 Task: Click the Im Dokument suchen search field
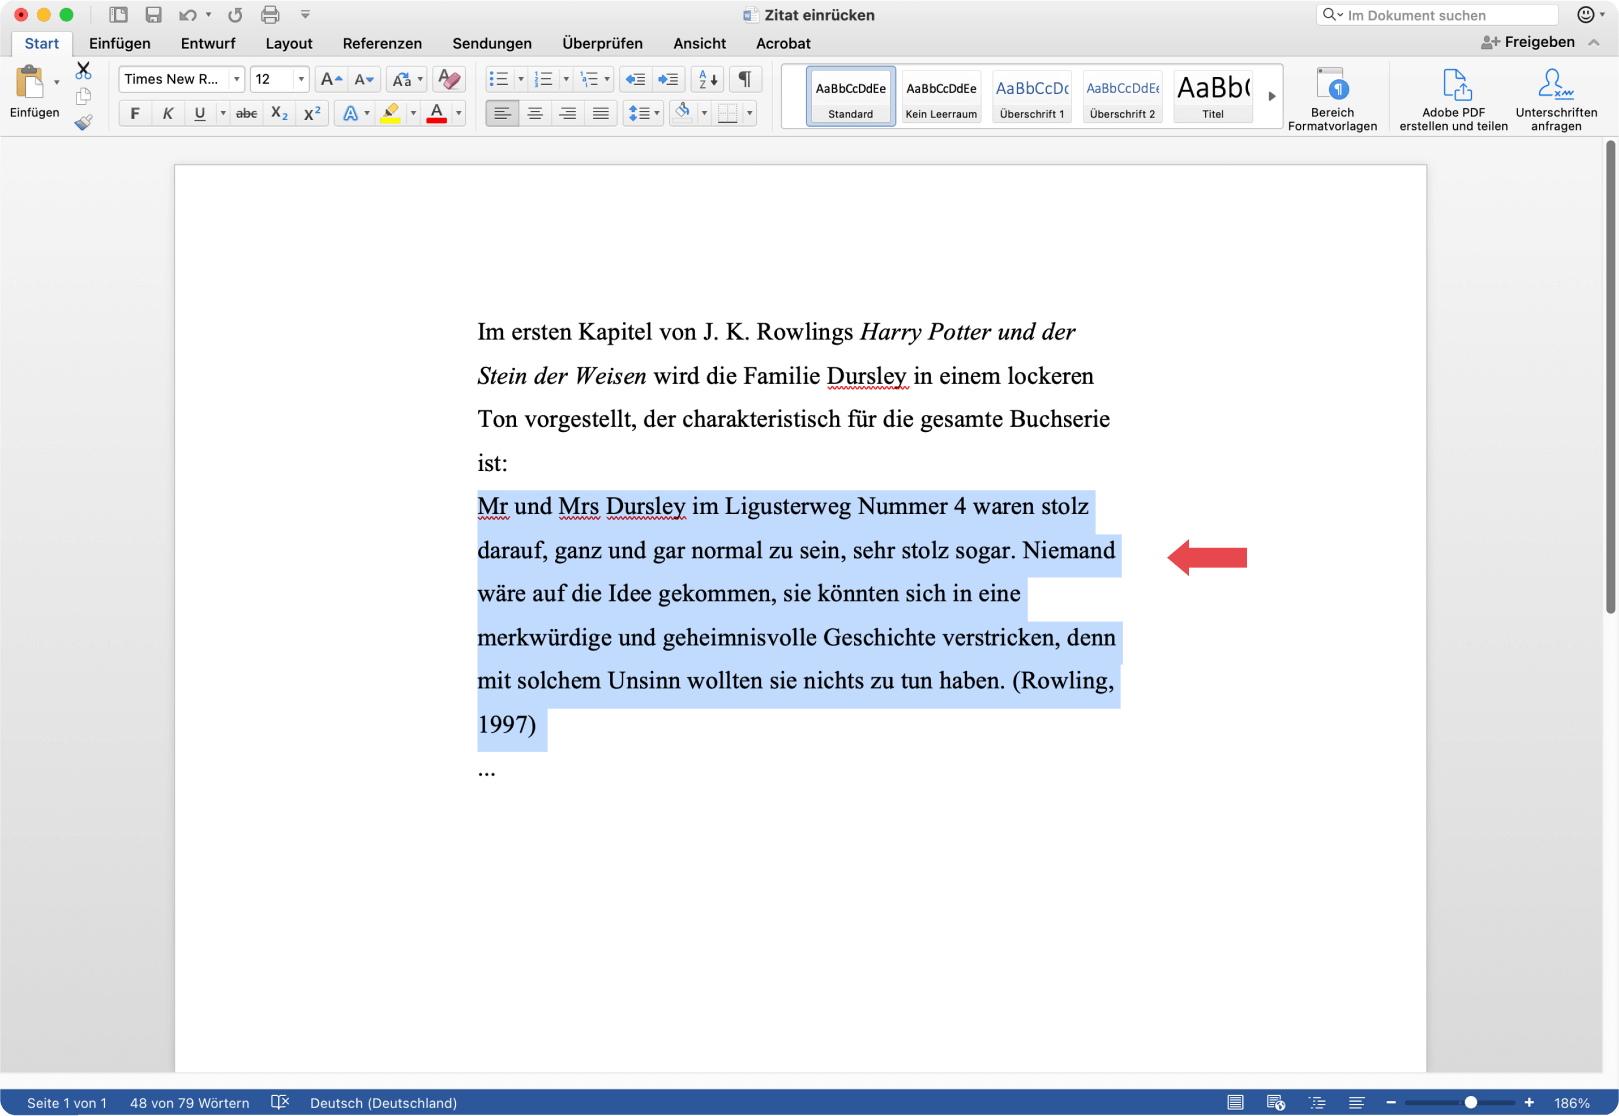pyautogui.click(x=1437, y=15)
